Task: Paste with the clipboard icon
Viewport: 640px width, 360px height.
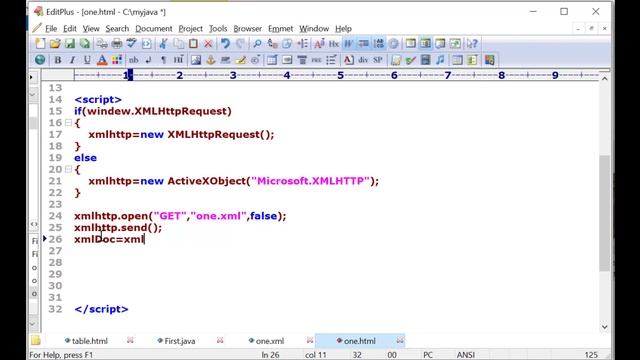Action: coord(193,43)
